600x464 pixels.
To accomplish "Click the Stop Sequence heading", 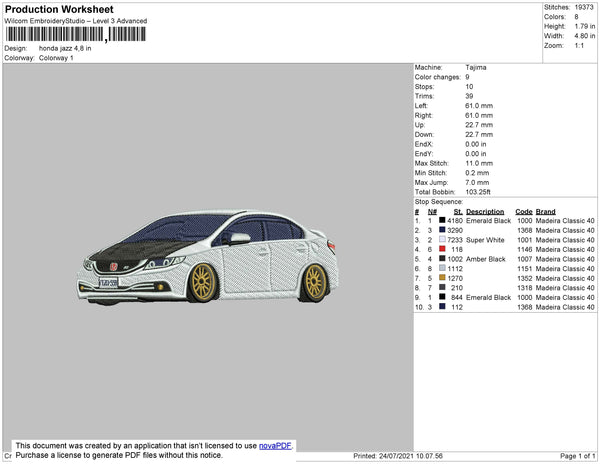I will coord(438,202).
